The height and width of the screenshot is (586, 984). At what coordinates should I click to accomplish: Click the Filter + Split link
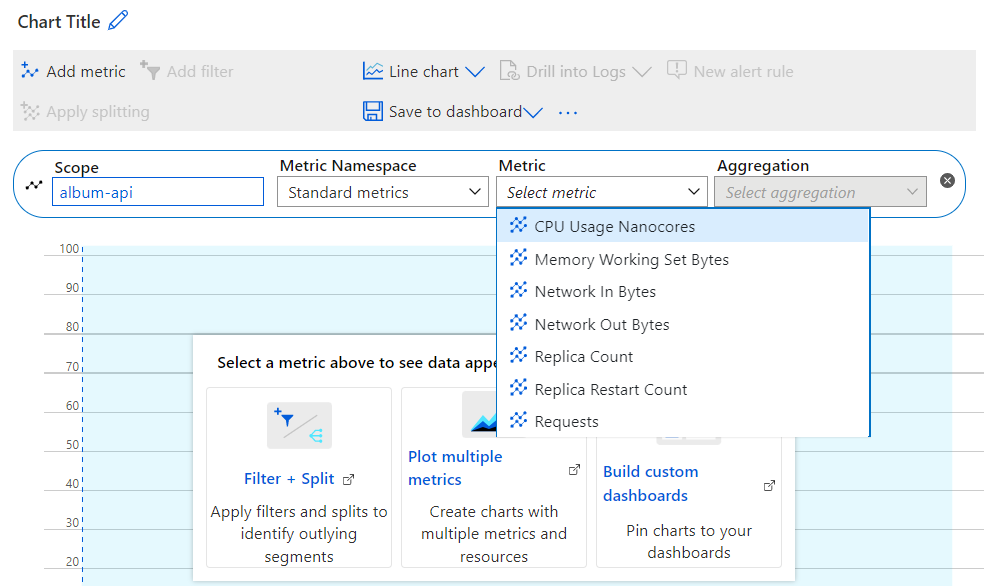click(x=289, y=479)
